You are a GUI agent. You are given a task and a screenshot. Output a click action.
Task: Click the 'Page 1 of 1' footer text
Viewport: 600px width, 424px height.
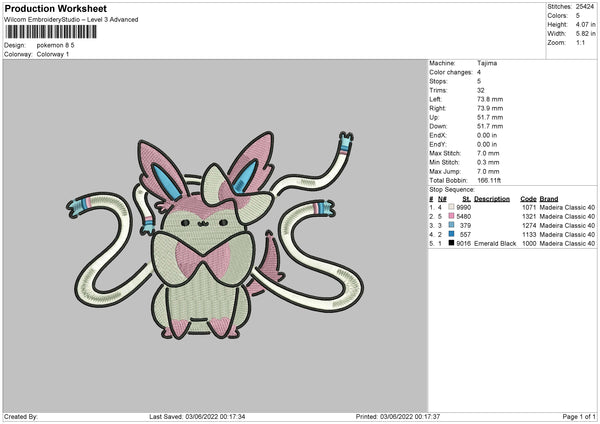pyautogui.click(x=579, y=417)
